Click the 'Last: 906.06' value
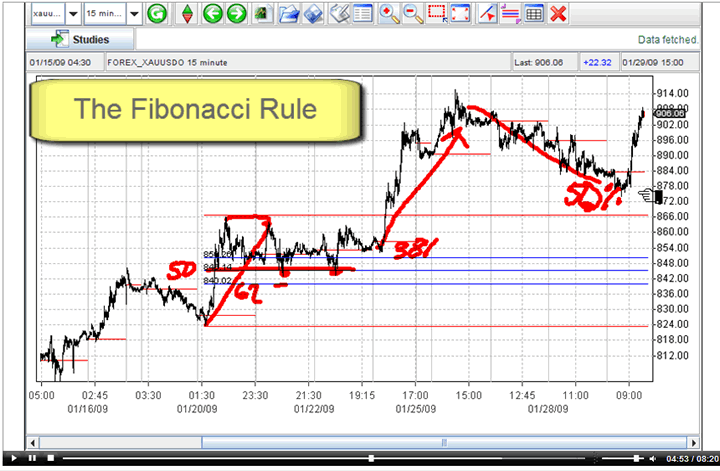 coord(538,62)
